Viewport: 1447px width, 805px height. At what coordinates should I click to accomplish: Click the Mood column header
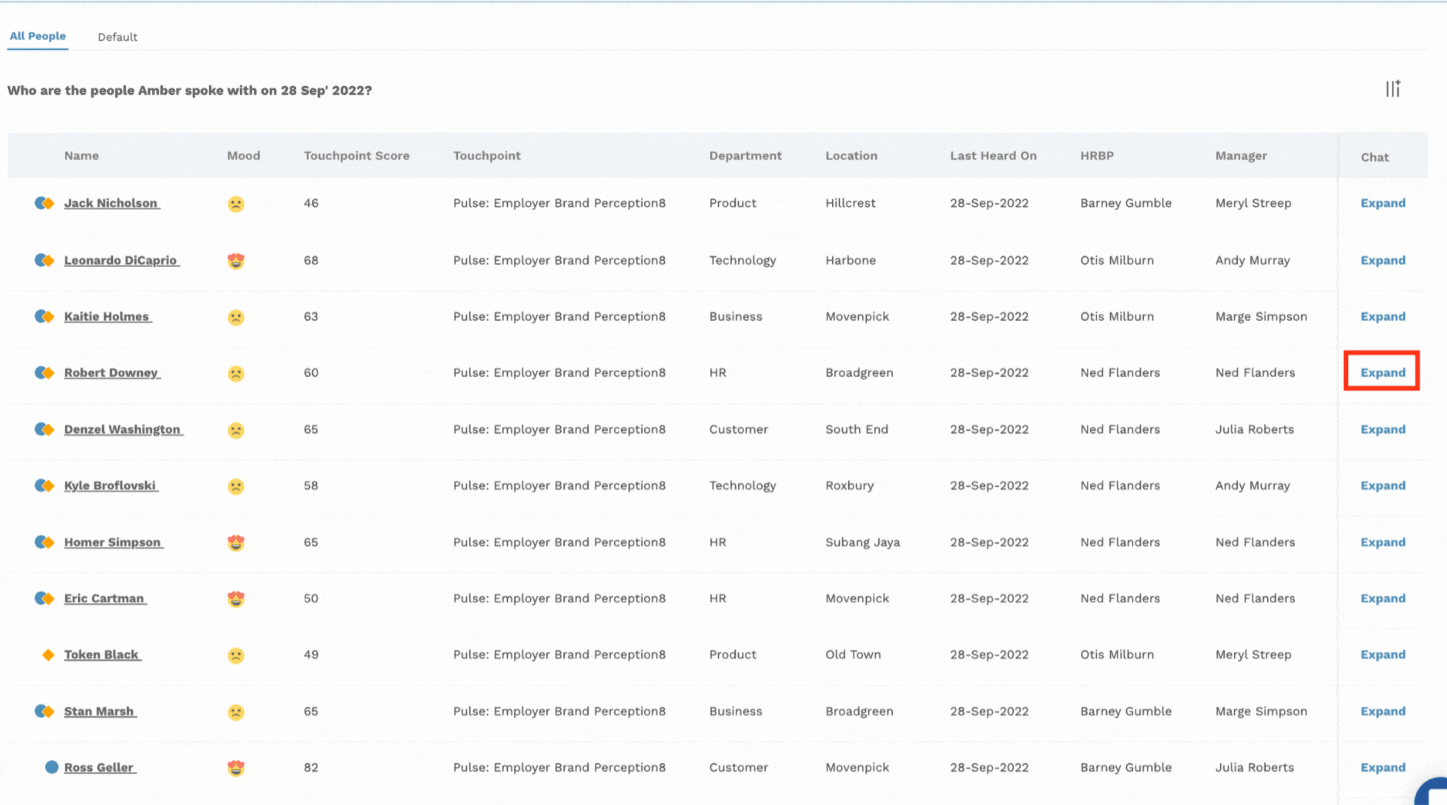[x=243, y=156]
